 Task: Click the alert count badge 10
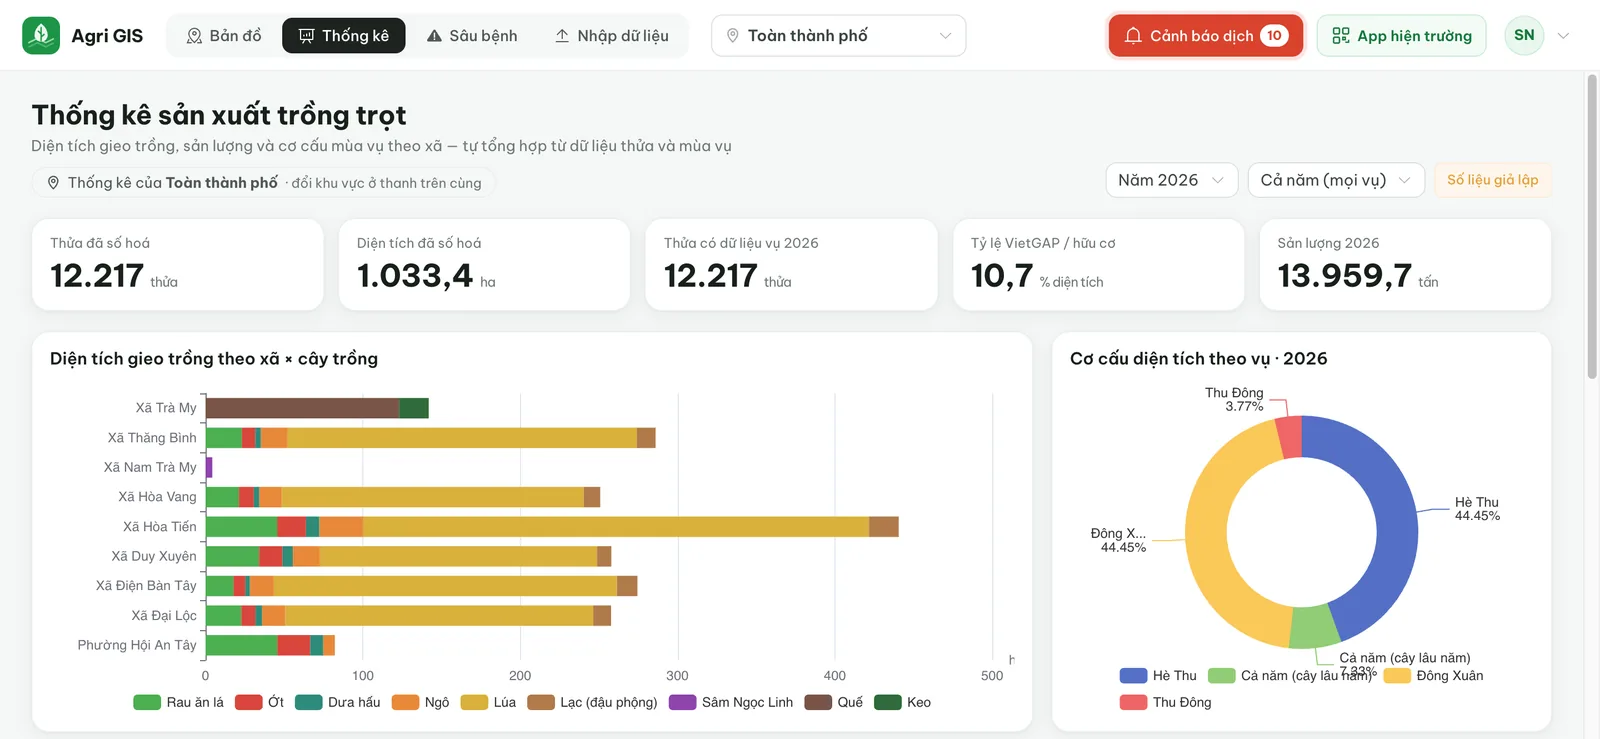[1274, 36]
